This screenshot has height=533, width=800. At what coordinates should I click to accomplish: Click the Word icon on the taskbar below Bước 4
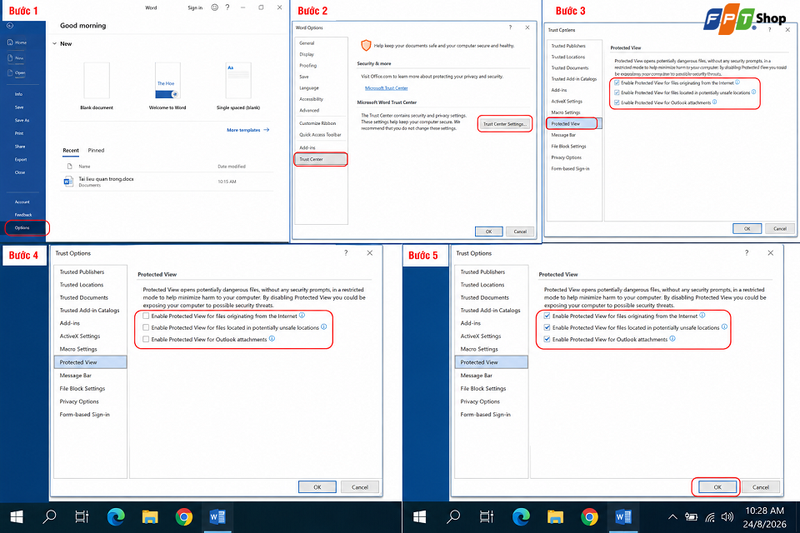217,517
